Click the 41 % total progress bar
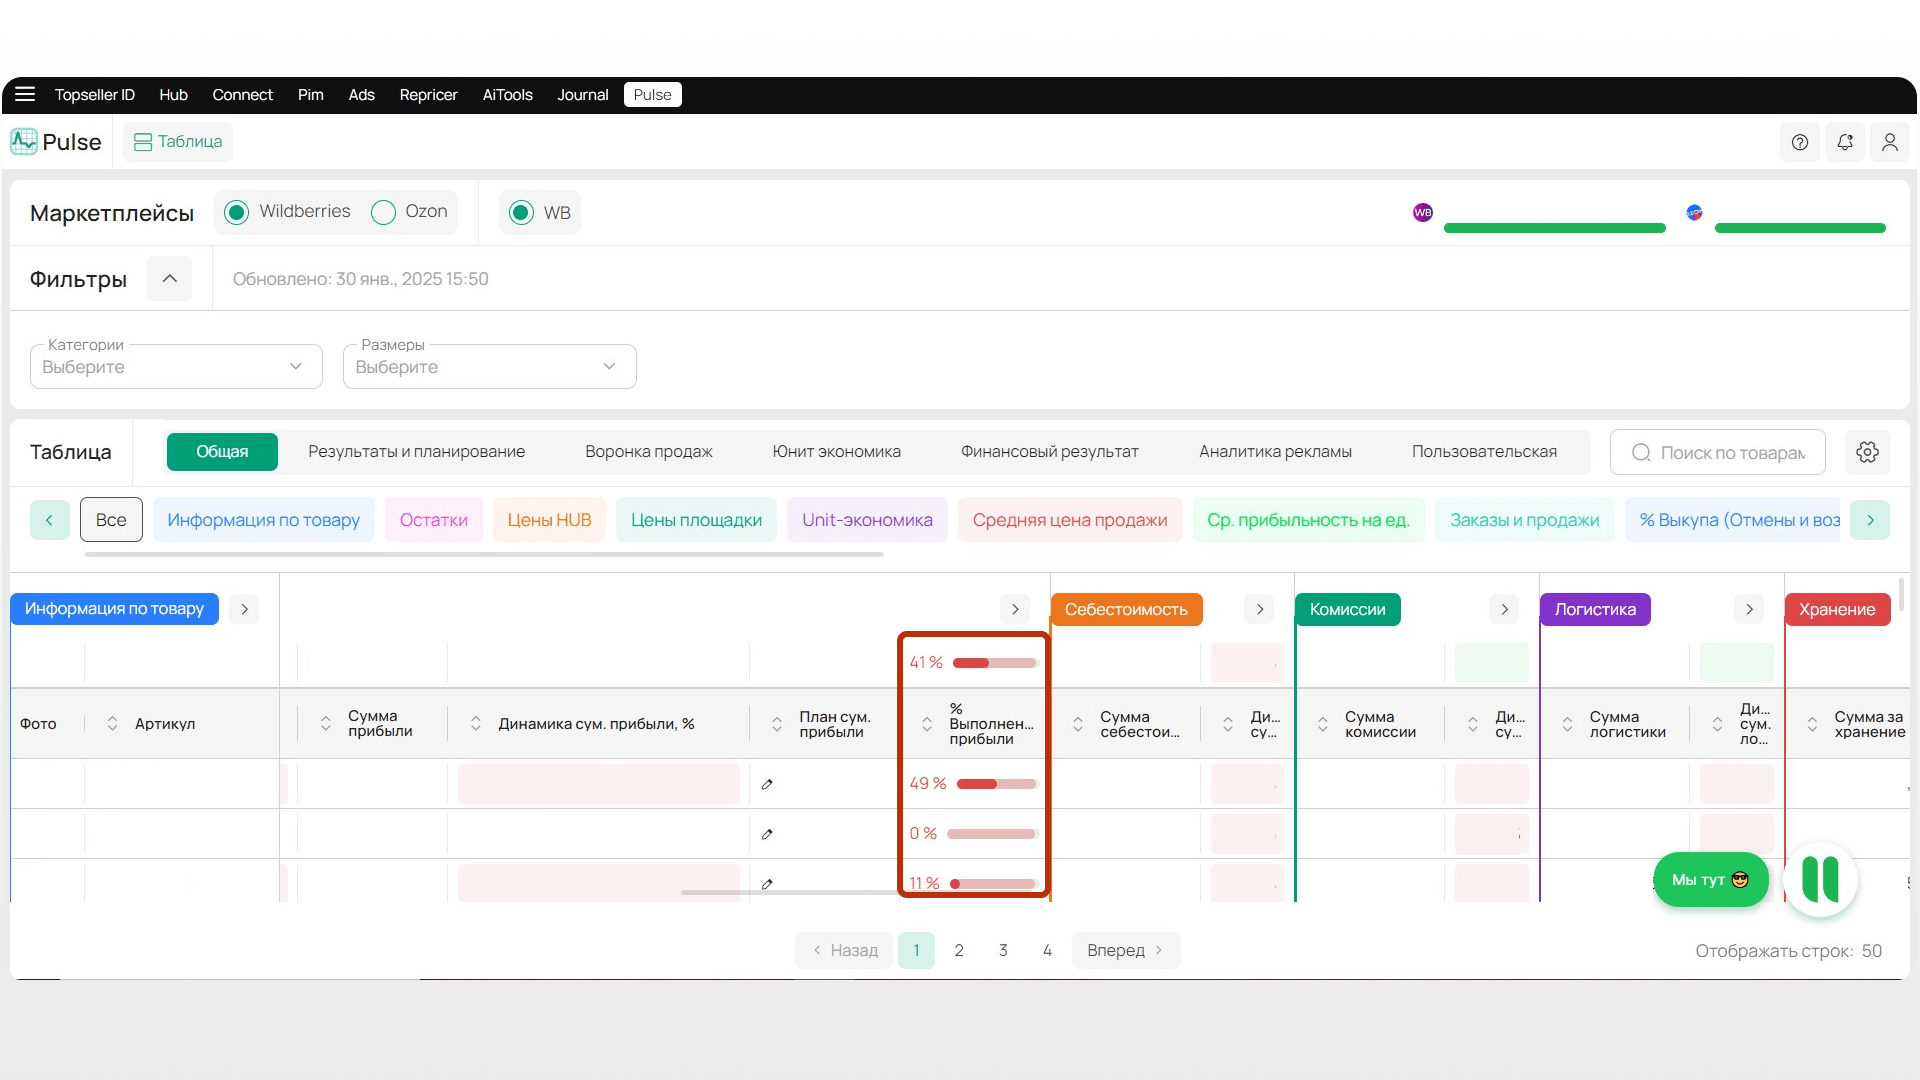 pyautogui.click(x=995, y=663)
